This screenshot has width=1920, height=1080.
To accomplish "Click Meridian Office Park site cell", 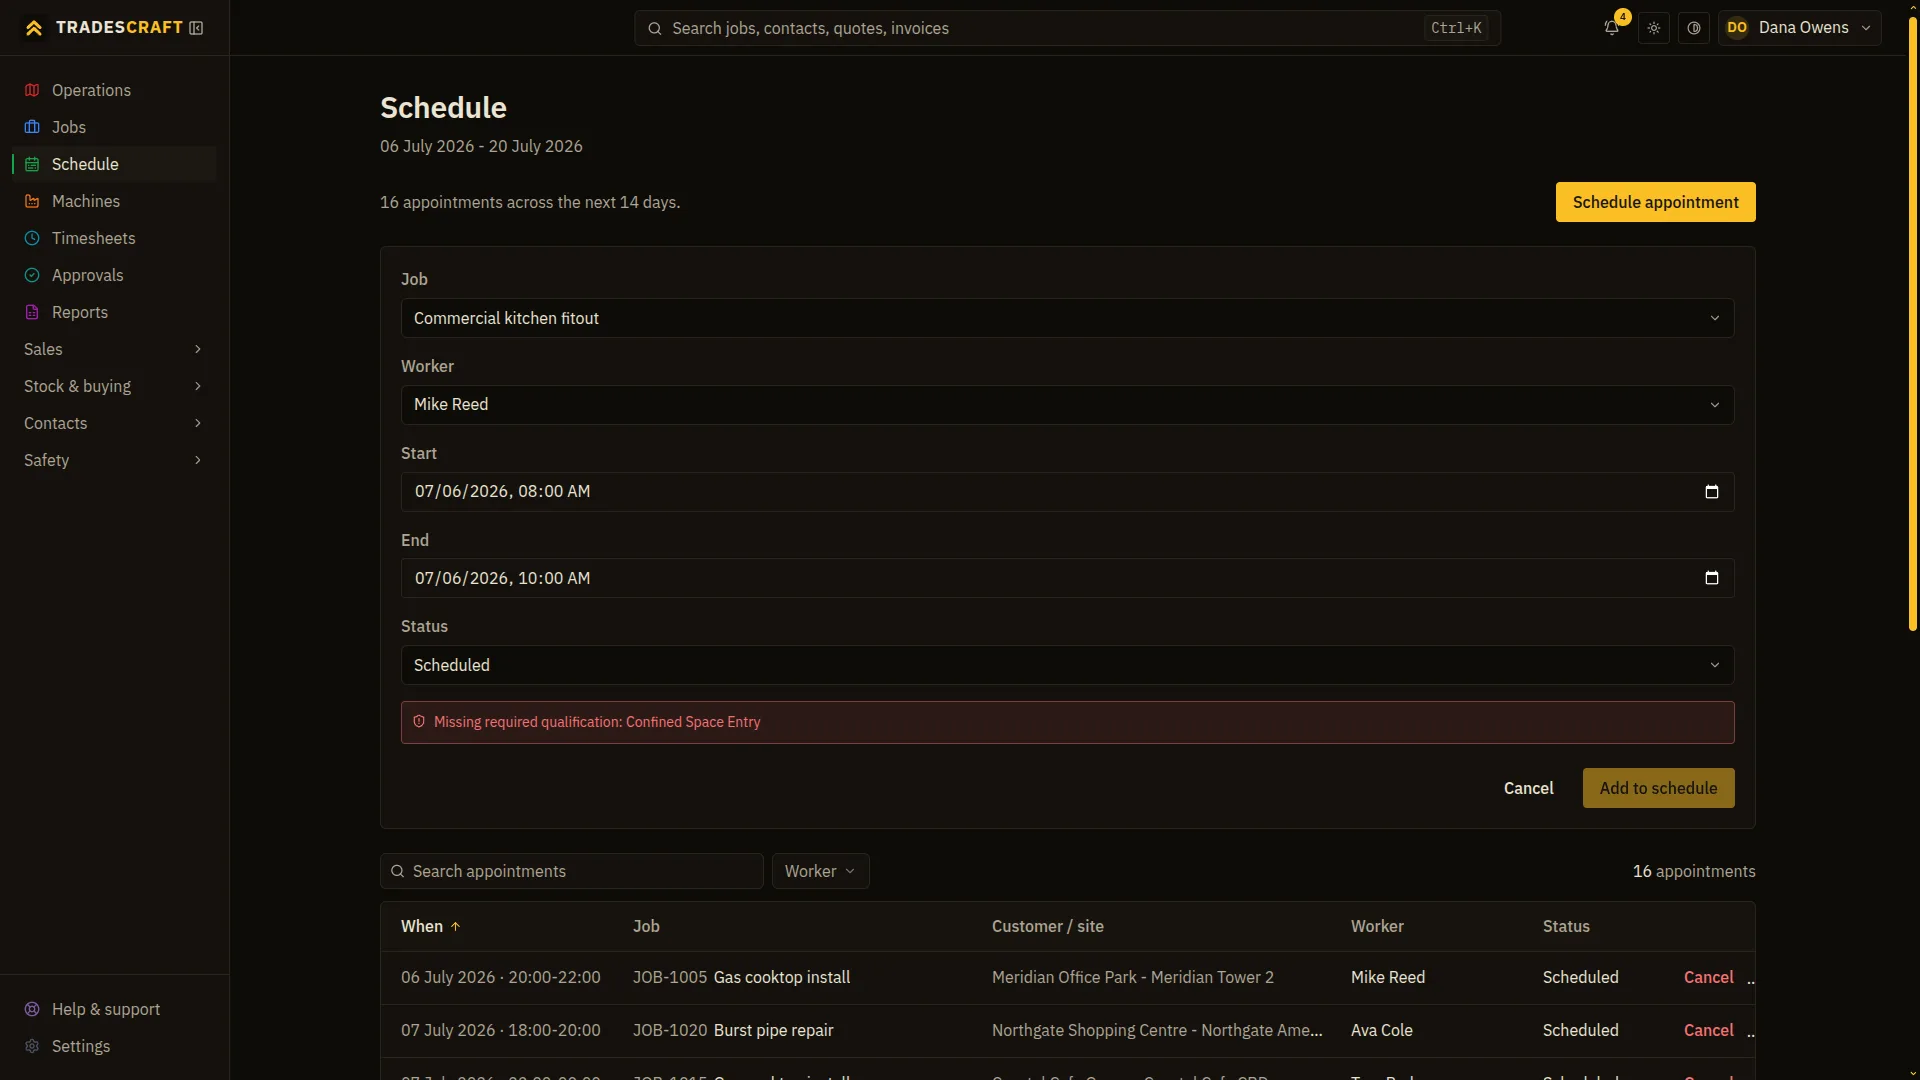I will point(1133,977).
